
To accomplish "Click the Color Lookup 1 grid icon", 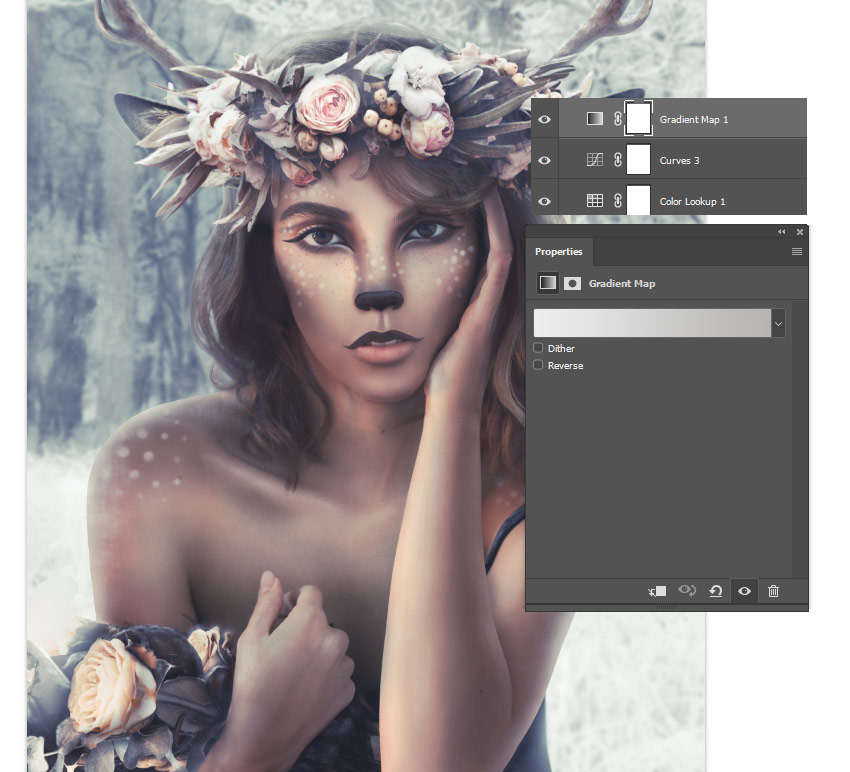I will (595, 201).
